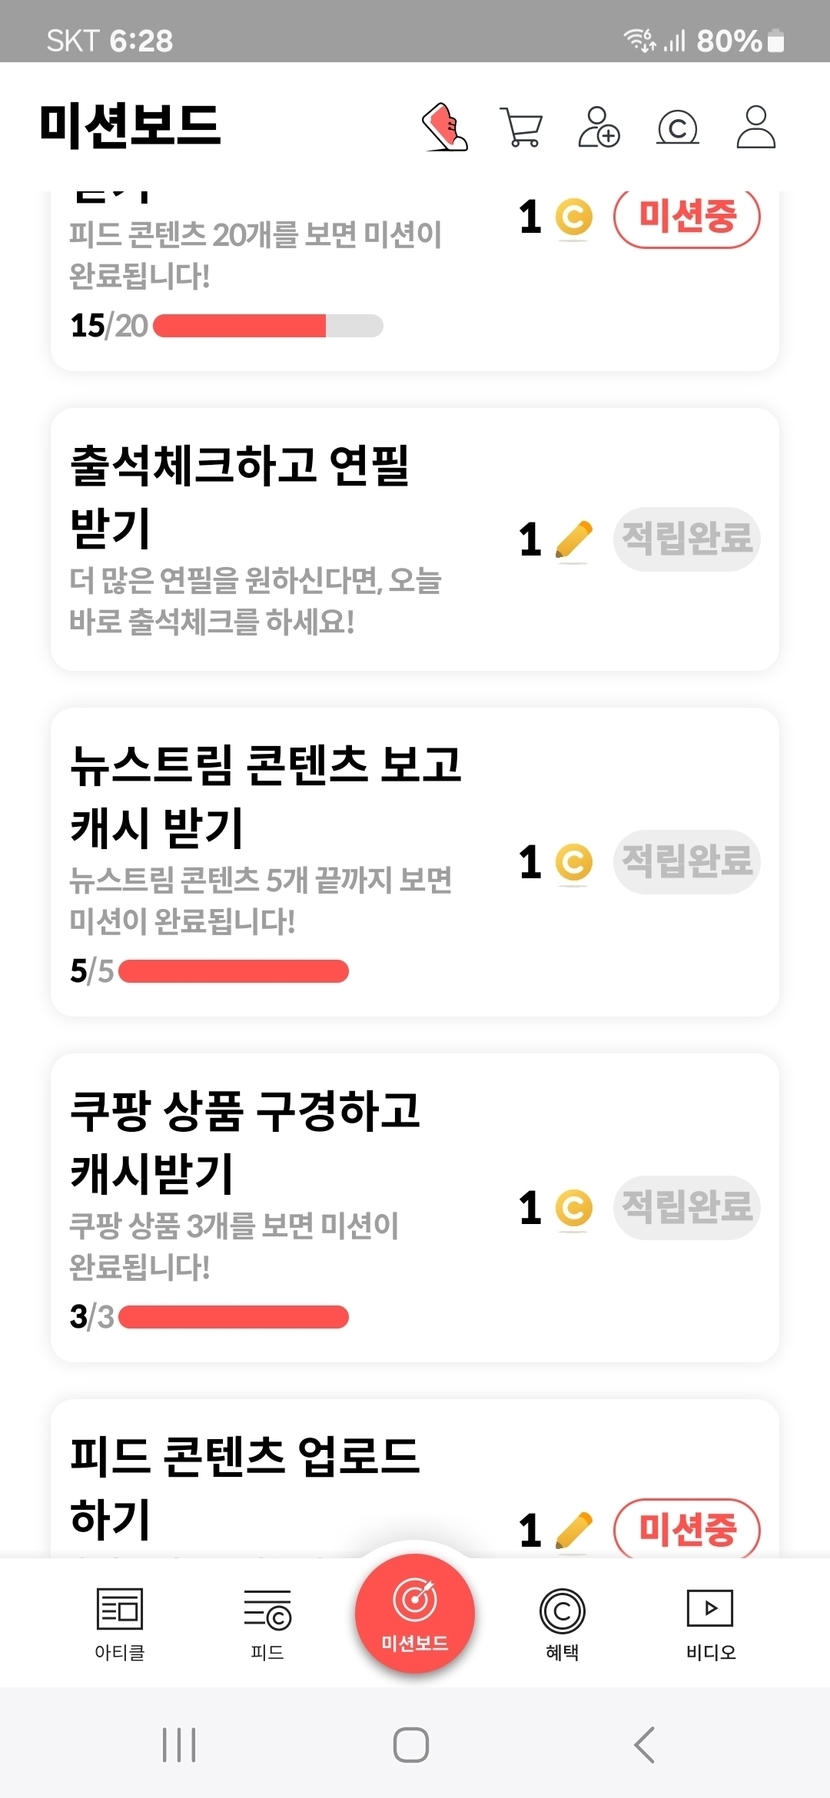Open the shopping cart
The width and height of the screenshot is (830, 1798).
(x=521, y=128)
